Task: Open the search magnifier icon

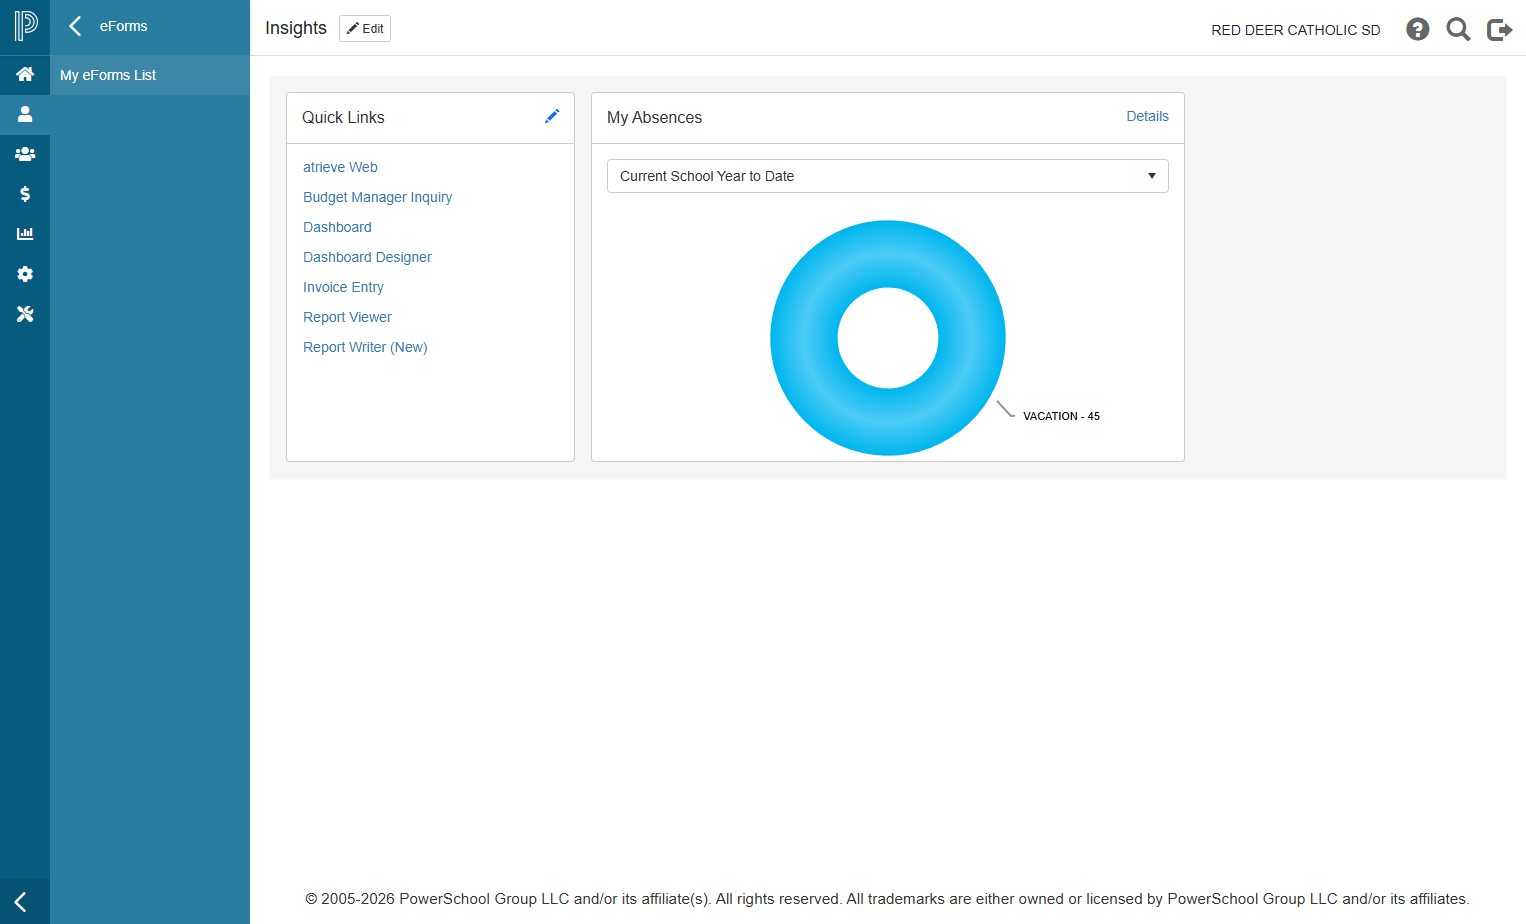Action: click(x=1459, y=29)
